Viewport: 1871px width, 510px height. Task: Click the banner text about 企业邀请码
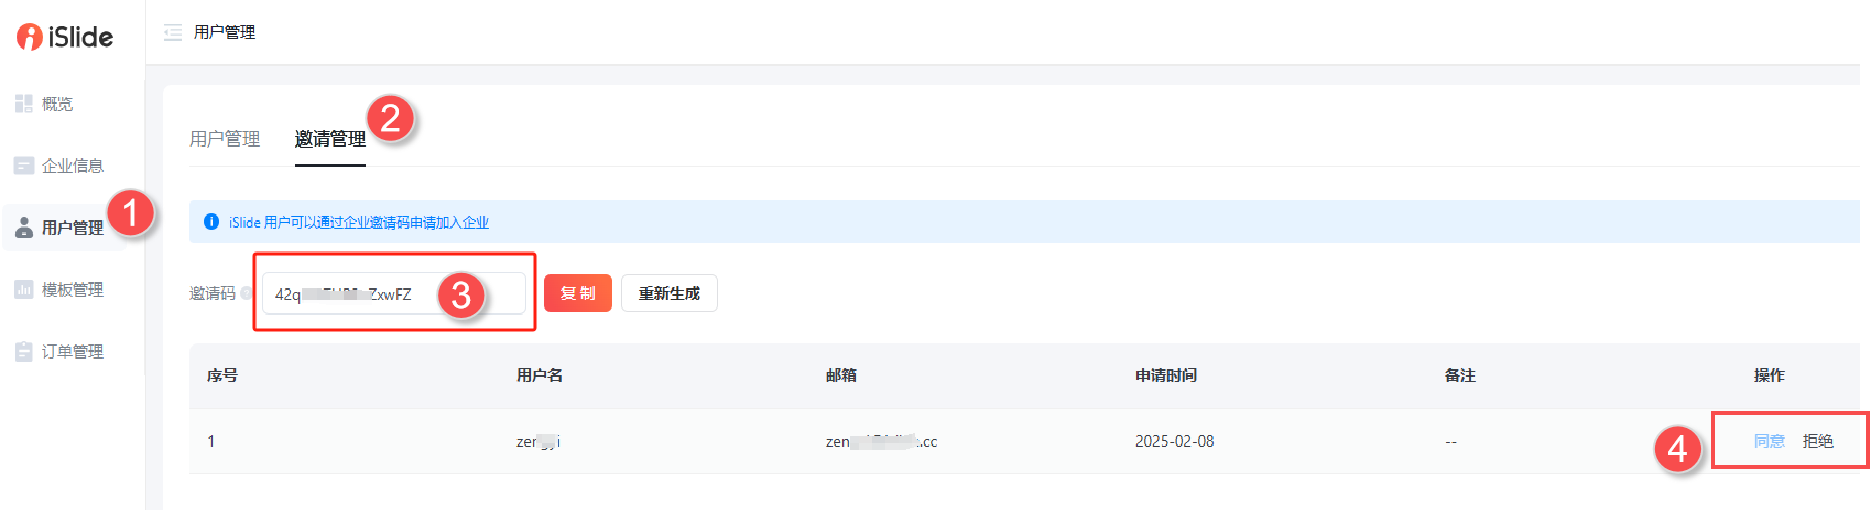point(359,222)
